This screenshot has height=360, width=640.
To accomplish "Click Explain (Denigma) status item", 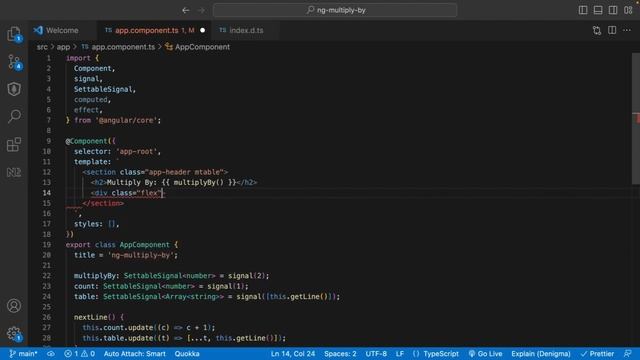I will [x=541, y=354].
